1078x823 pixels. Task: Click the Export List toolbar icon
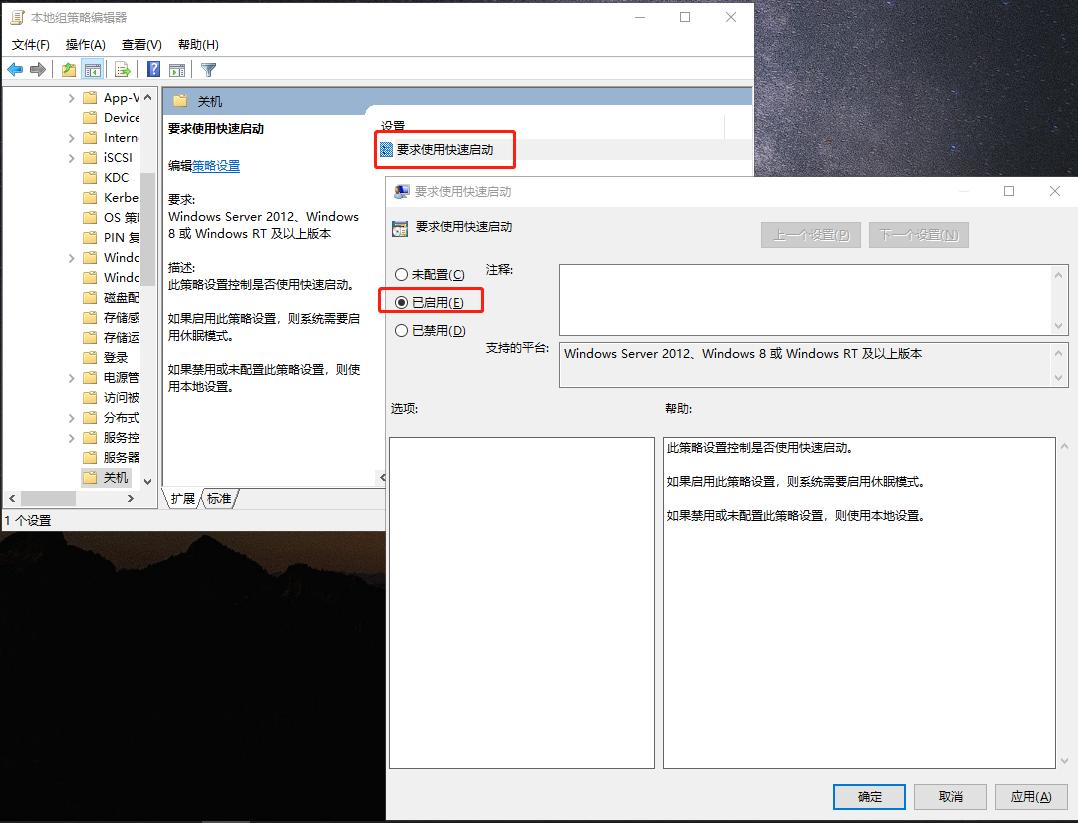(121, 69)
